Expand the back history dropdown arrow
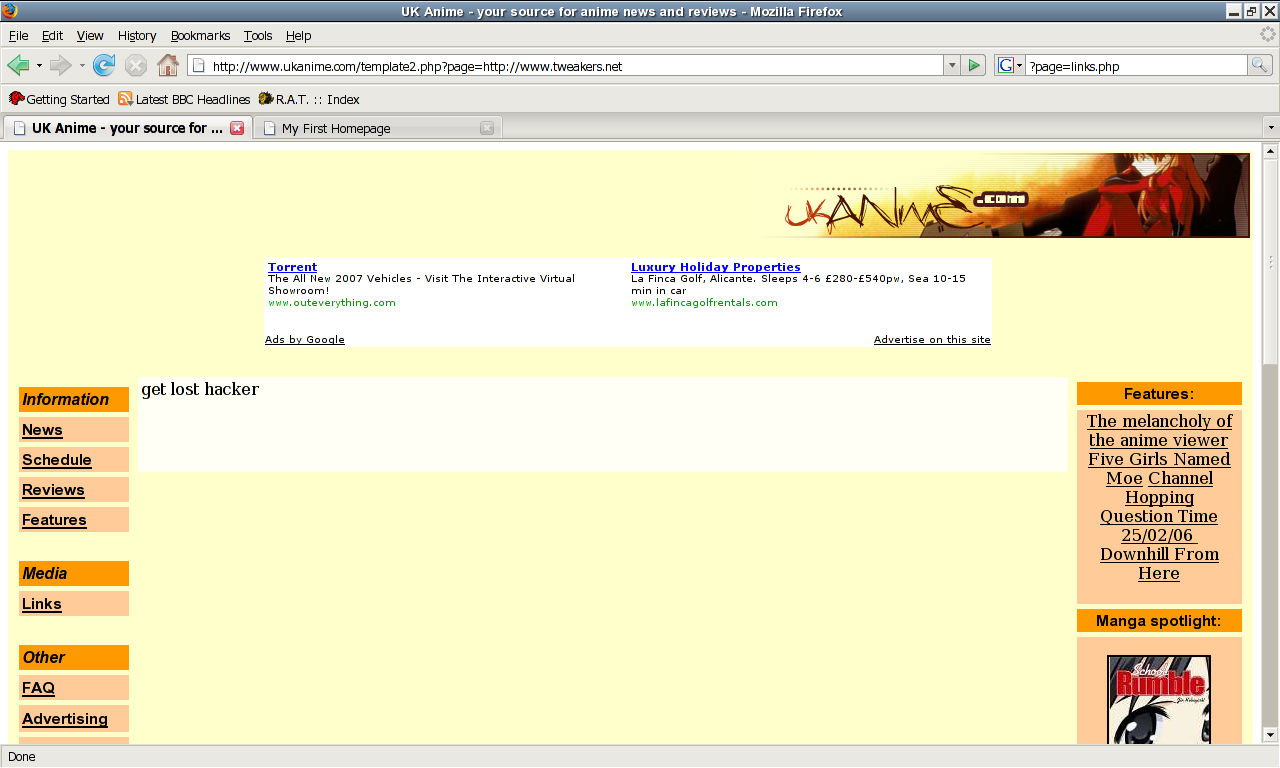The image size is (1280, 768). [39, 66]
